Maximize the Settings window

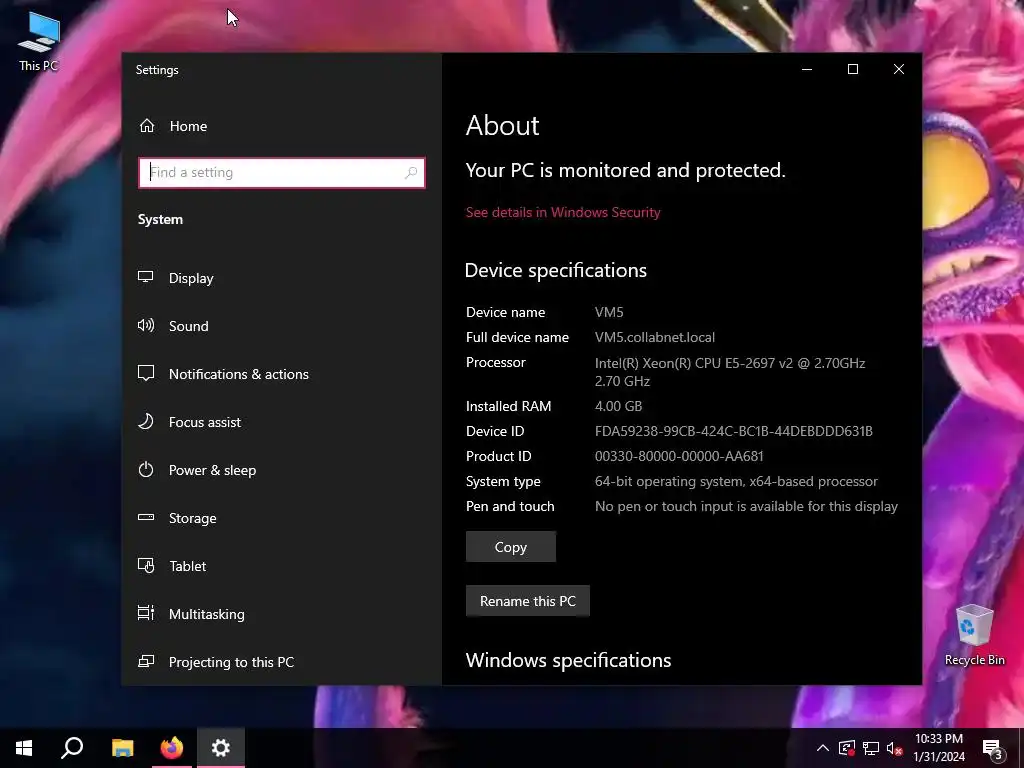coord(853,69)
